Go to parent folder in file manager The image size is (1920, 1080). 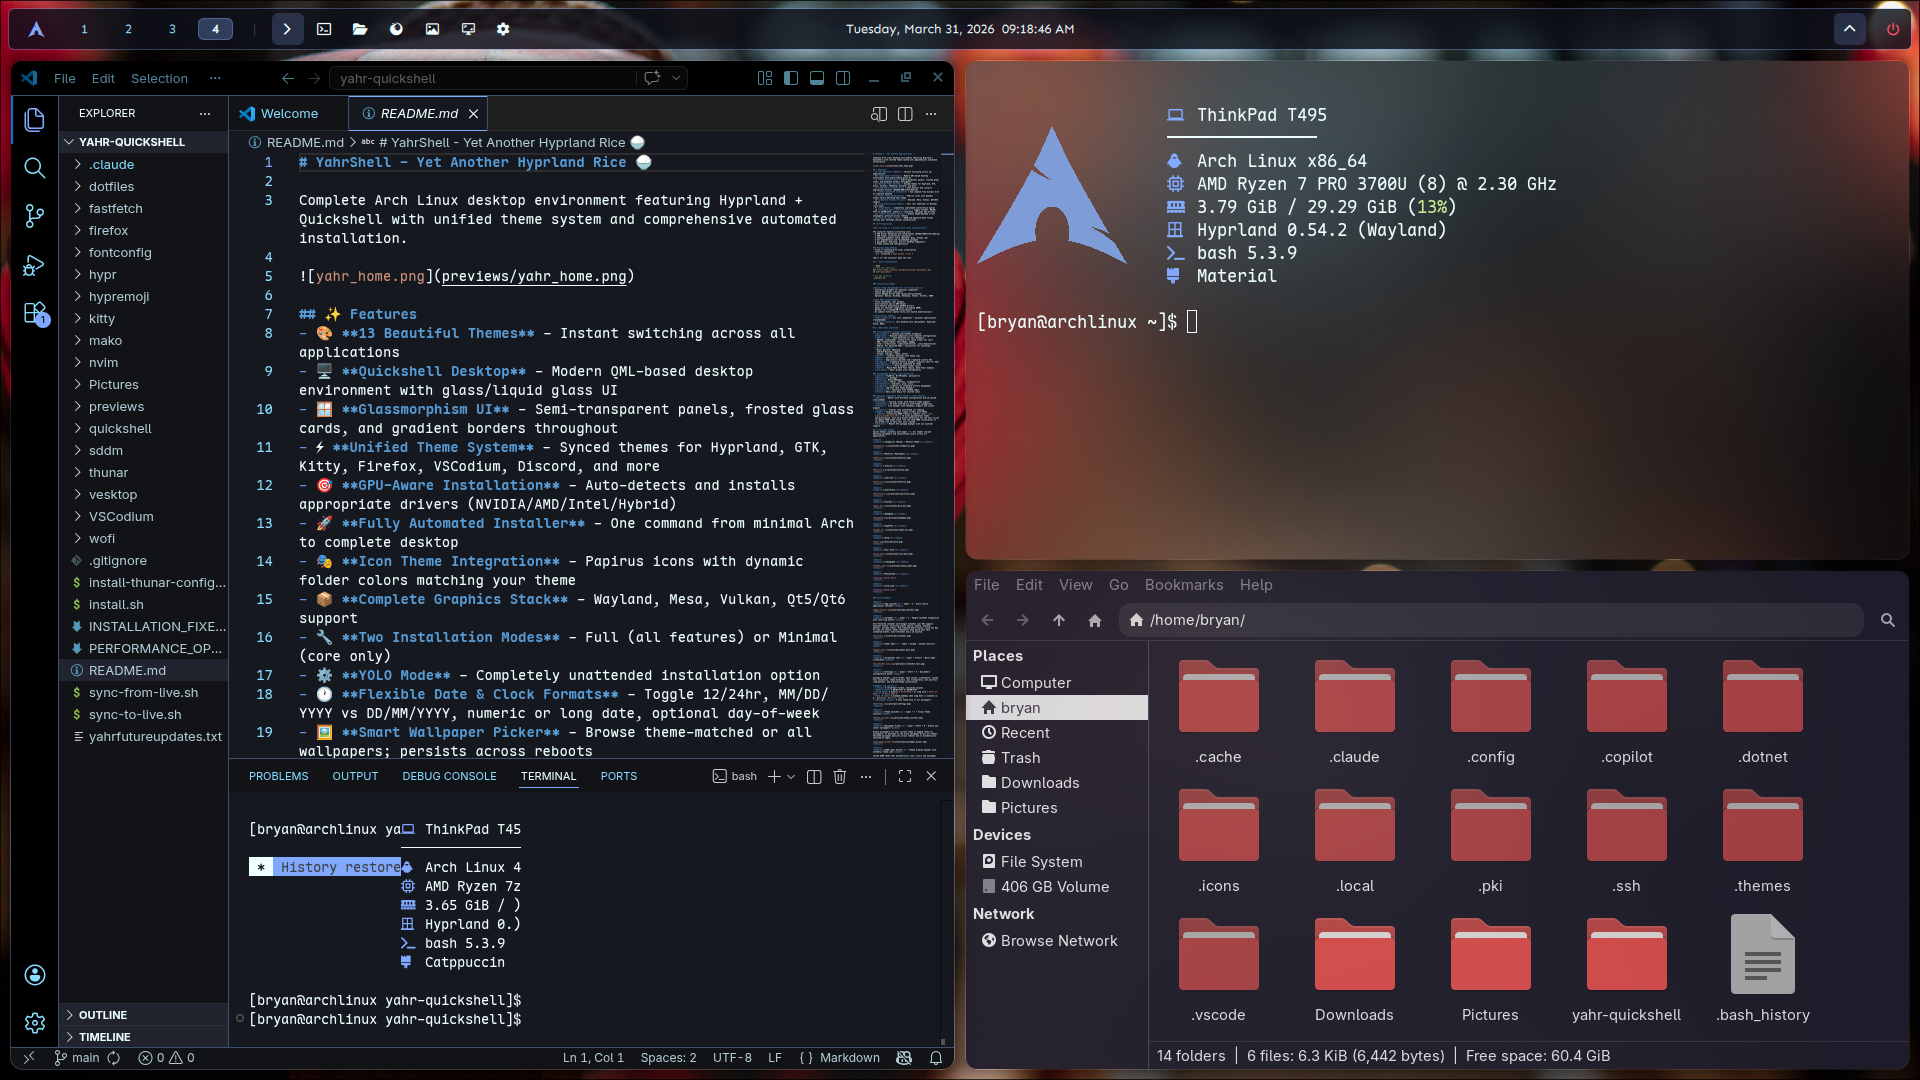click(x=1059, y=620)
